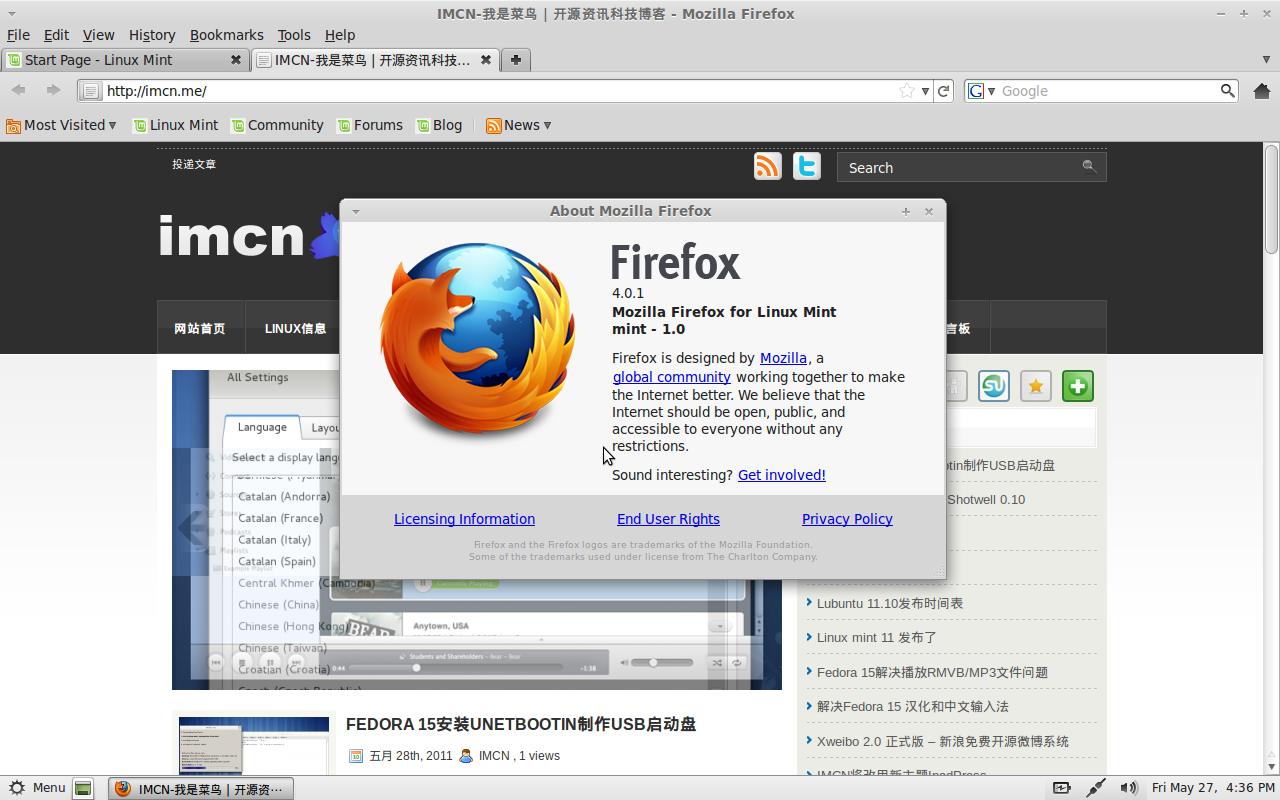This screenshot has width=1280, height=800.
Task: Open the site's Twitter icon
Action: [x=807, y=166]
